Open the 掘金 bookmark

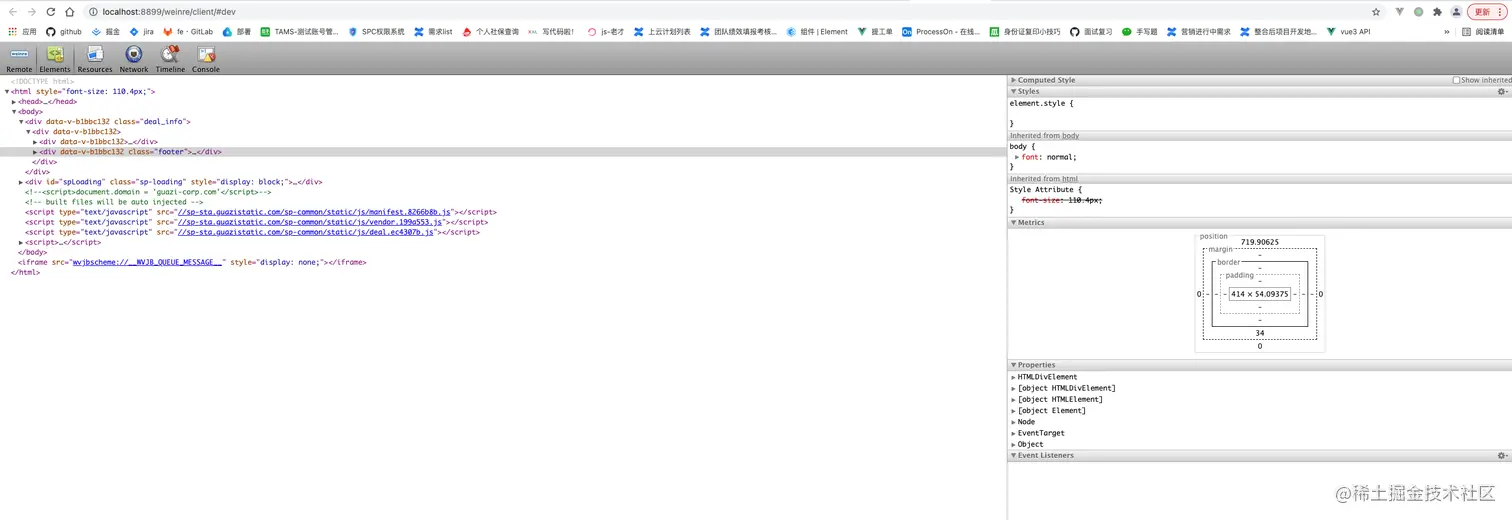pos(106,31)
